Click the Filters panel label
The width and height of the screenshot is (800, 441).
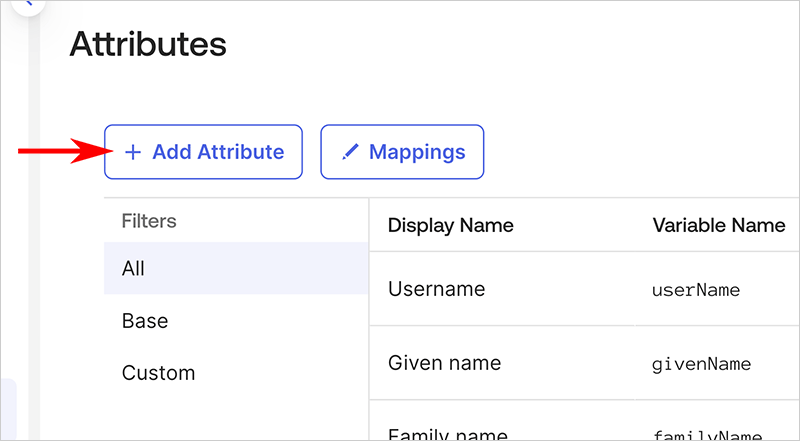148,221
